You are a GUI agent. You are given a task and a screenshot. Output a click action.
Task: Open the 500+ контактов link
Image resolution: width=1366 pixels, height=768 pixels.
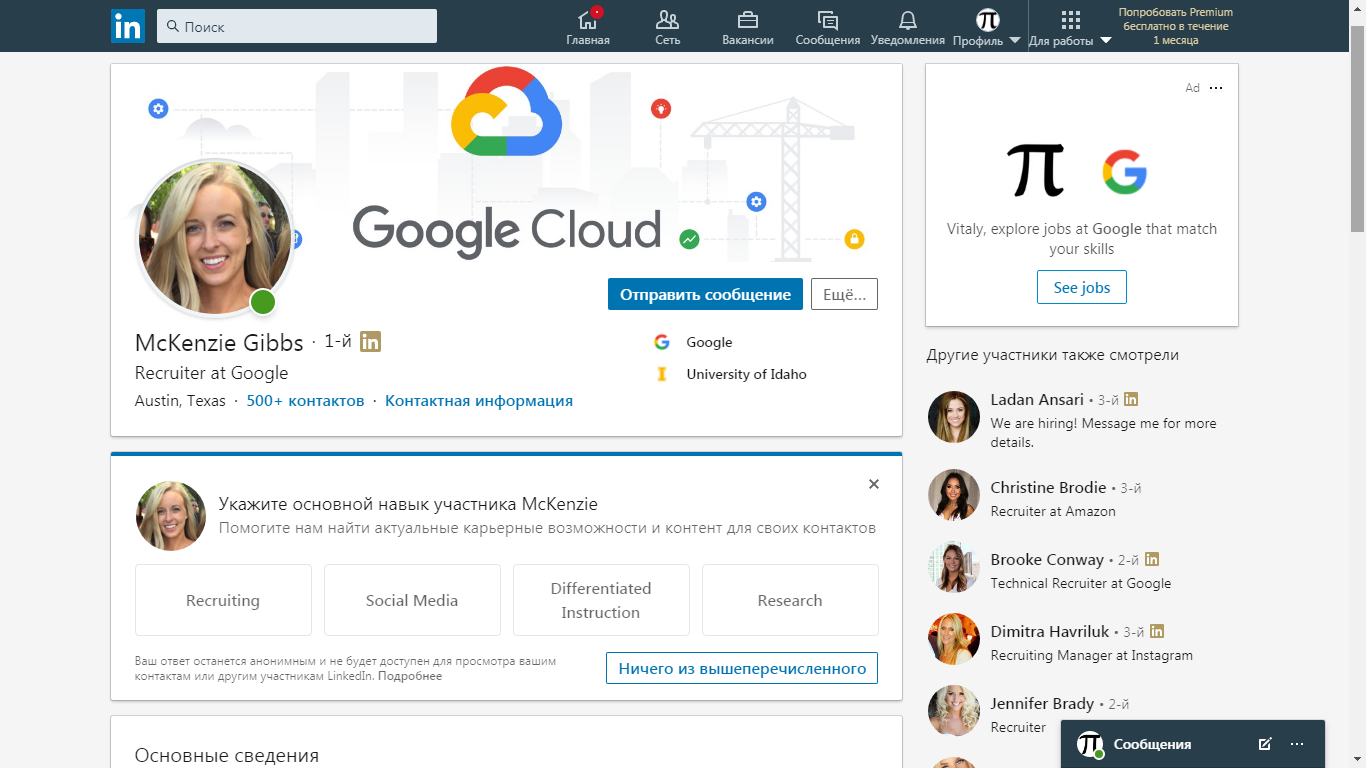pos(305,401)
